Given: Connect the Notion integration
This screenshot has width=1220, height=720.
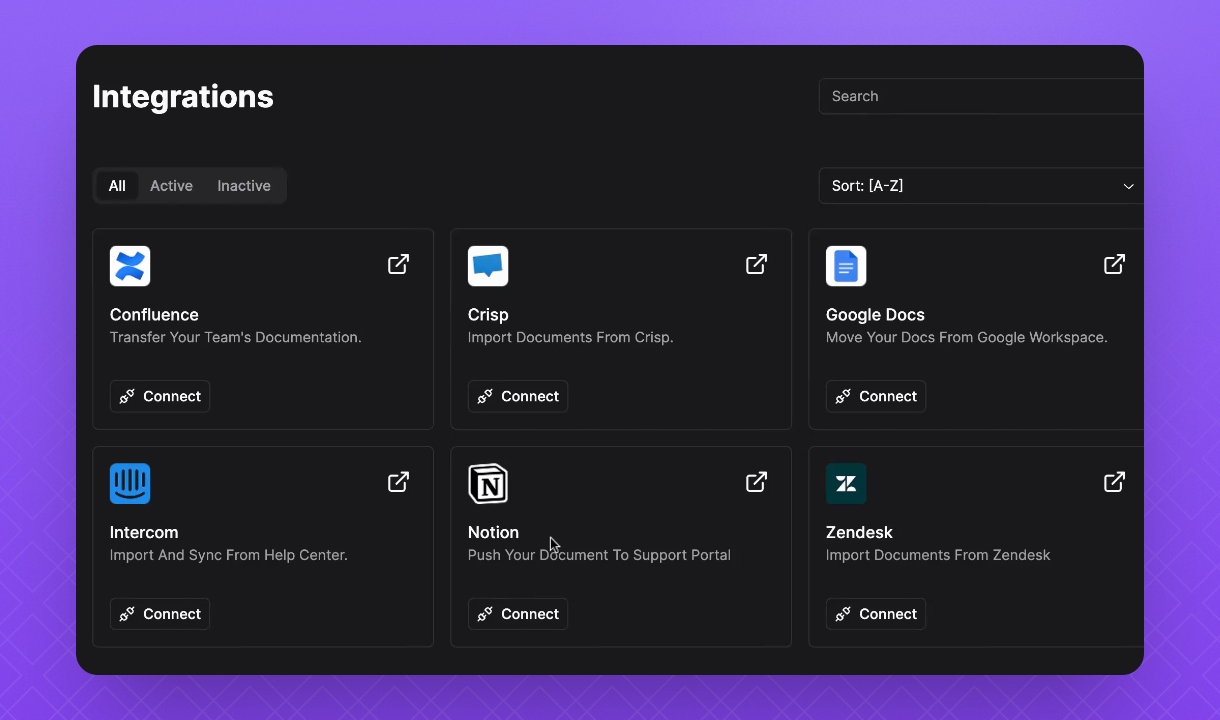Looking at the screenshot, I should (x=518, y=614).
